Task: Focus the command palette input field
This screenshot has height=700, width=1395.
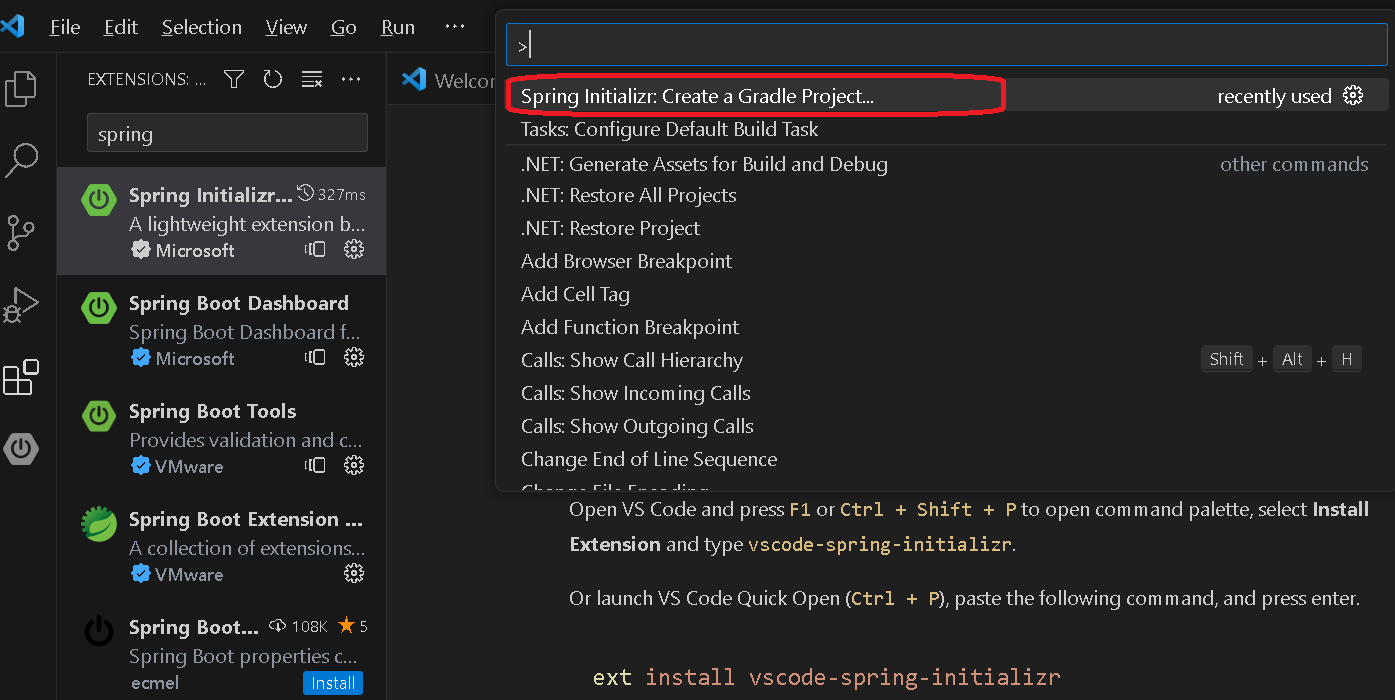Action: 946,45
